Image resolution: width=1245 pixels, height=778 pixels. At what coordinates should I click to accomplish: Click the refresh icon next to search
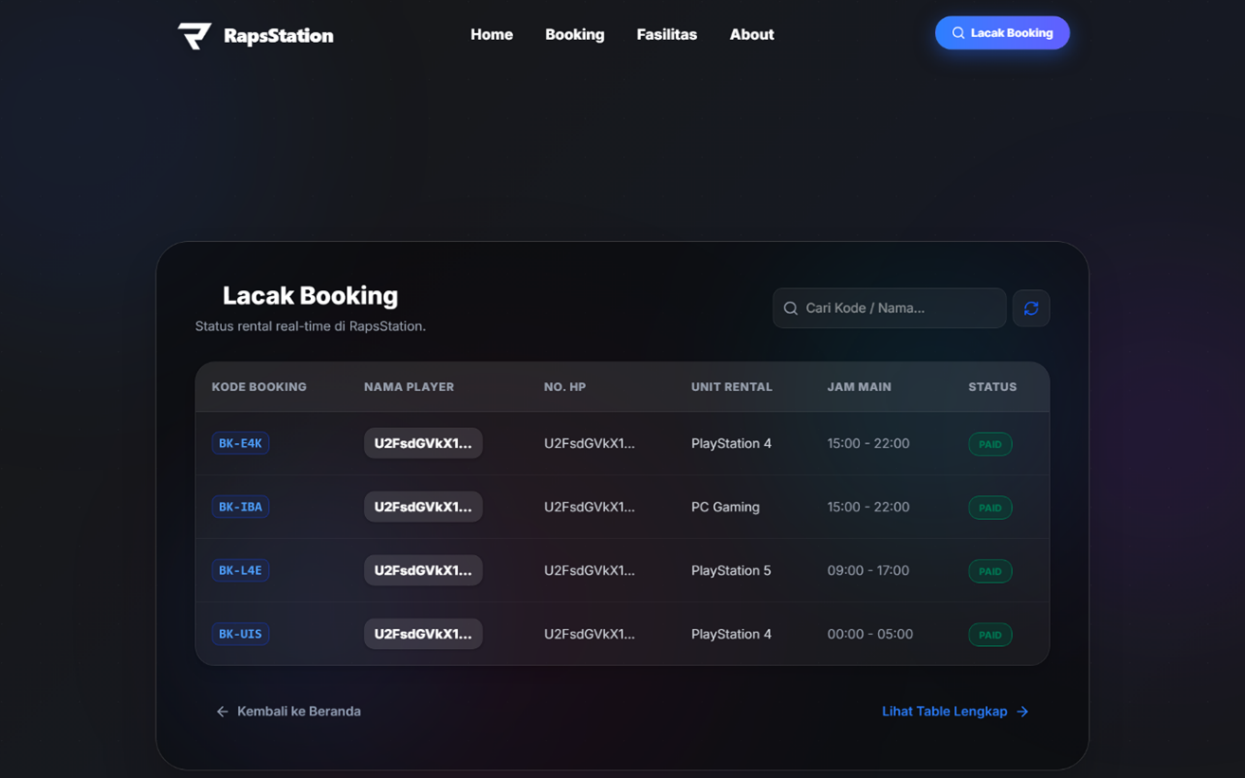[1031, 308]
